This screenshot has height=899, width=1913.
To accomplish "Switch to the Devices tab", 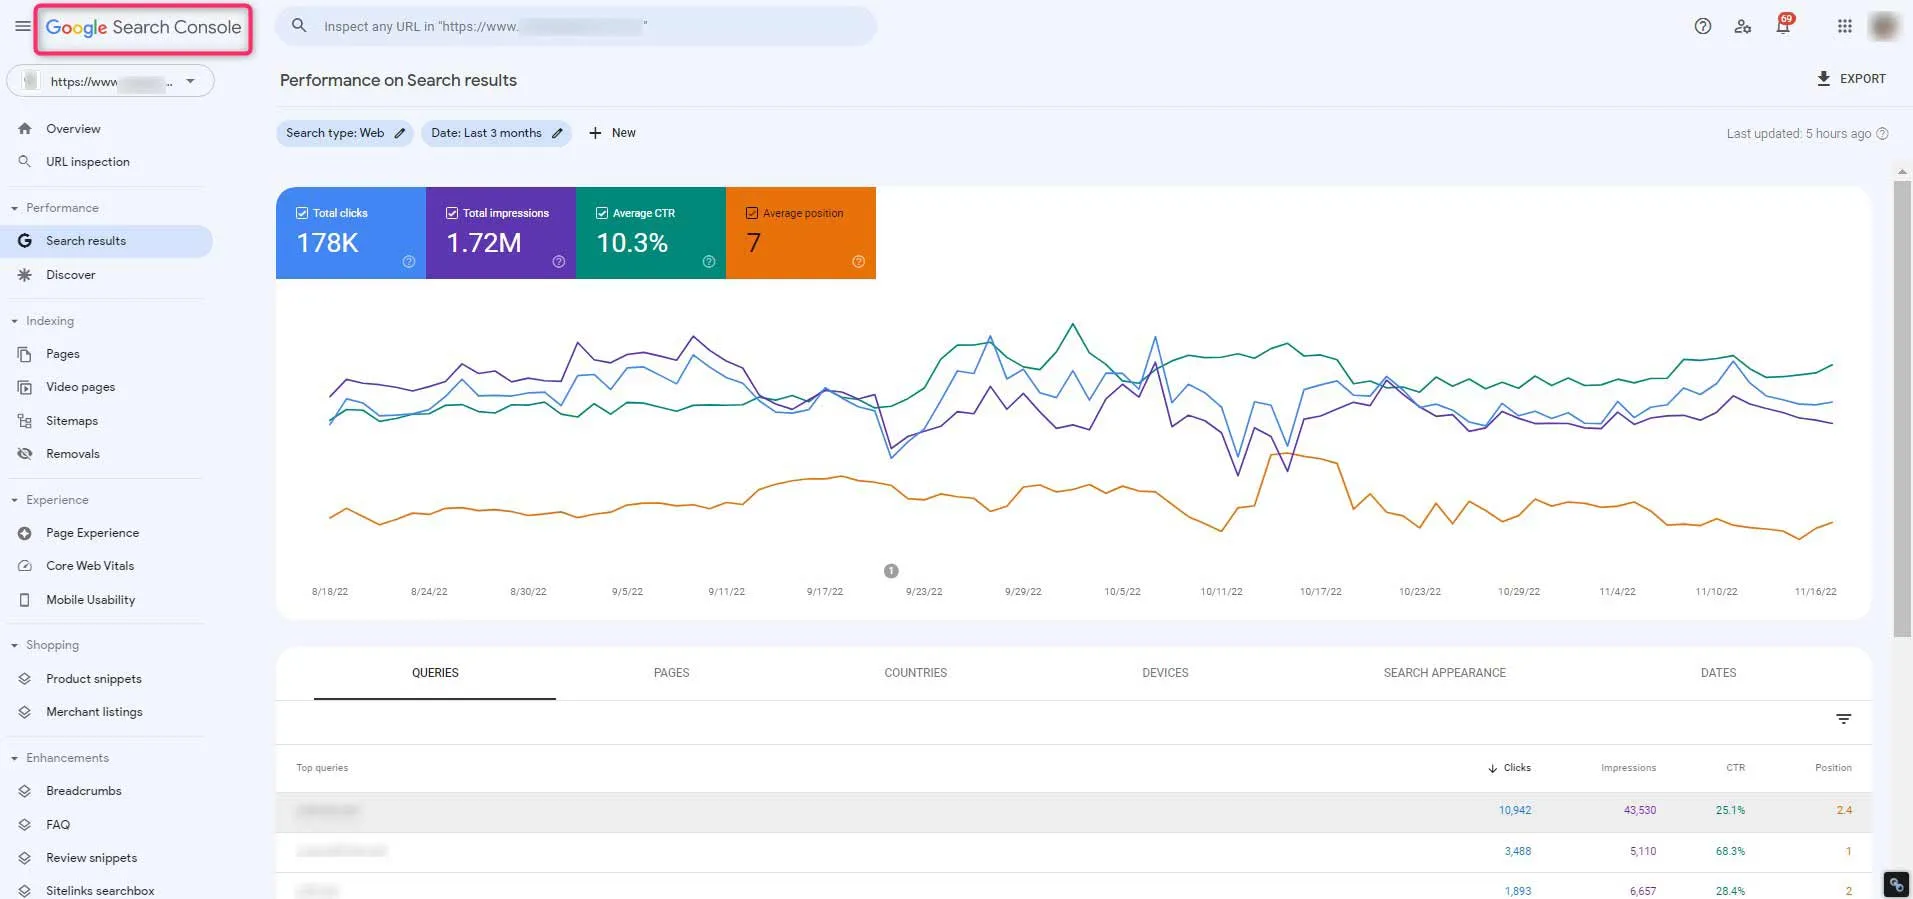I will (1165, 673).
